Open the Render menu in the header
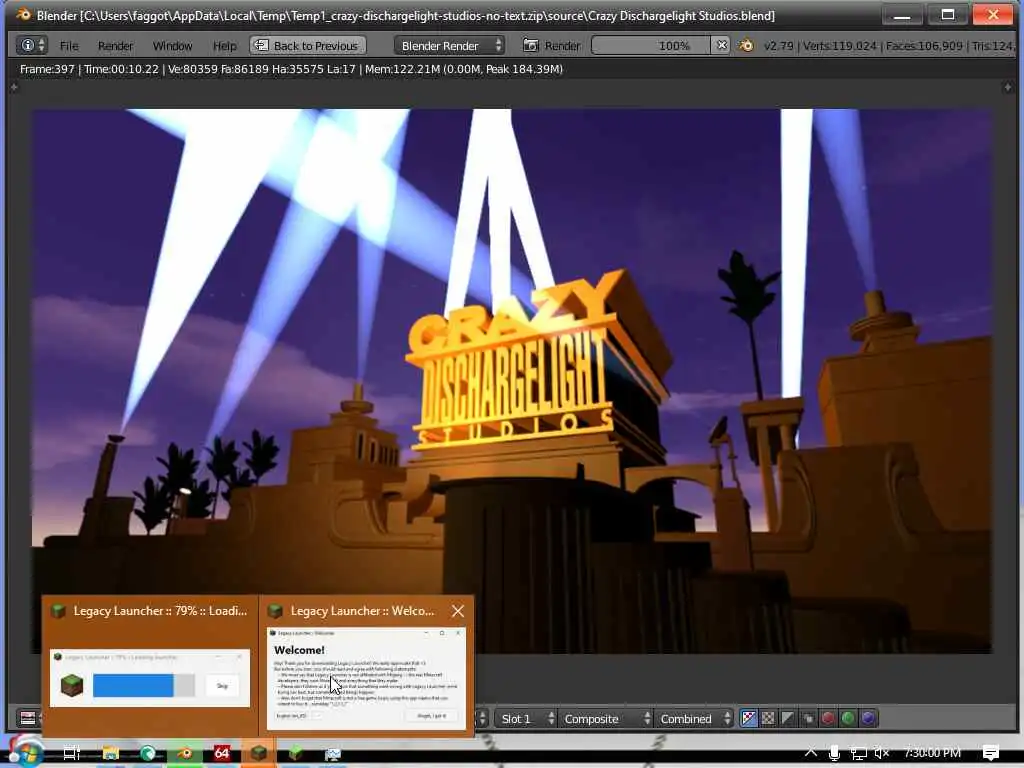Image resolution: width=1024 pixels, height=768 pixels. [116, 46]
